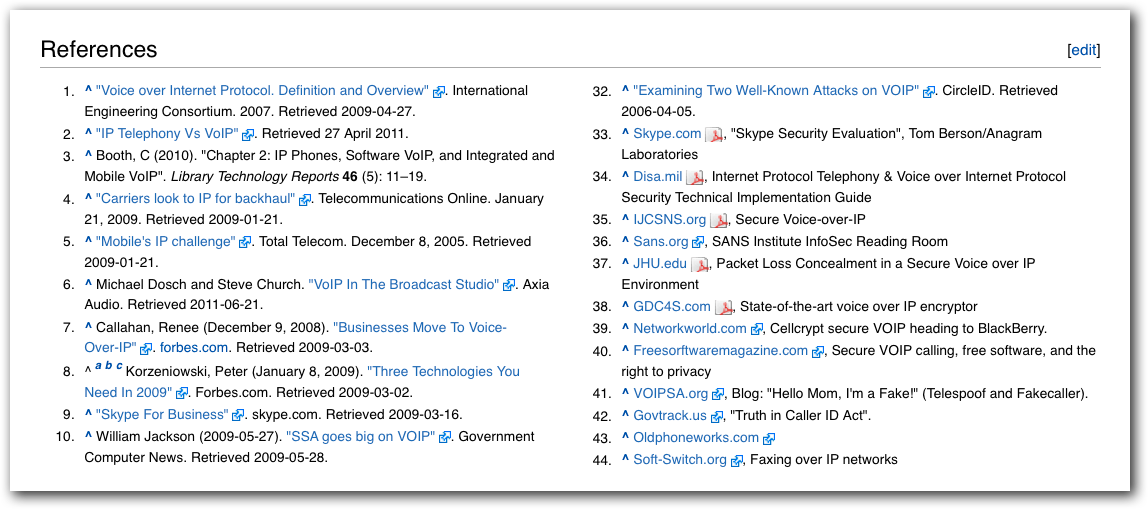Open the "Skype For Business" reference link

(162, 414)
